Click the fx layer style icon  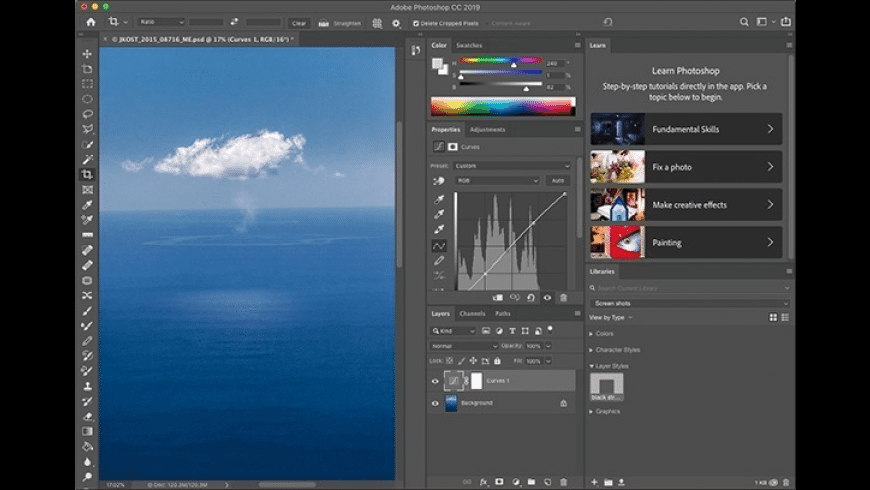pyautogui.click(x=483, y=482)
